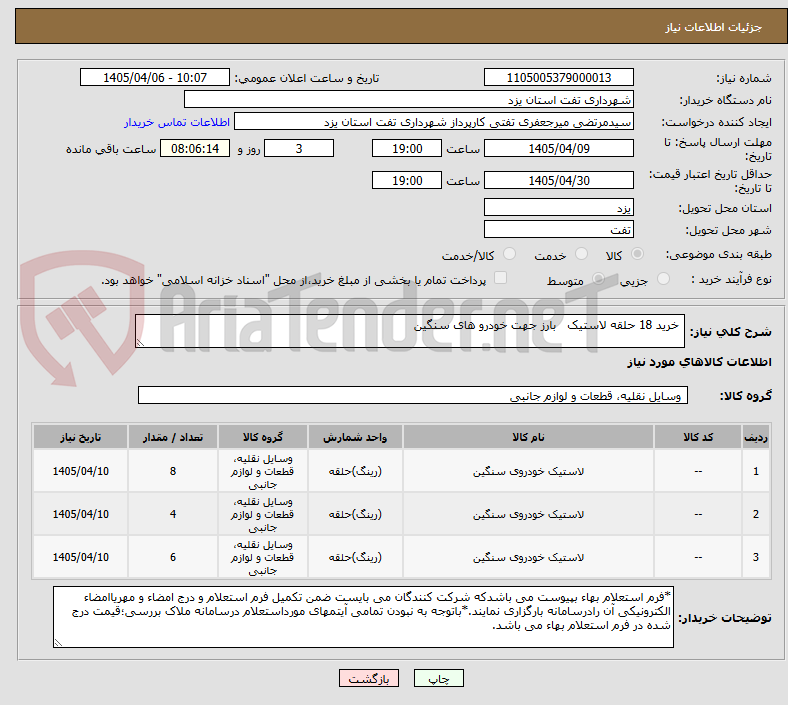Click the جزئیات اطلاعات نیاز header title
Image resolution: width=788 pixels, height=705 pixels.
pyautogui.click(x=714, y=27)
